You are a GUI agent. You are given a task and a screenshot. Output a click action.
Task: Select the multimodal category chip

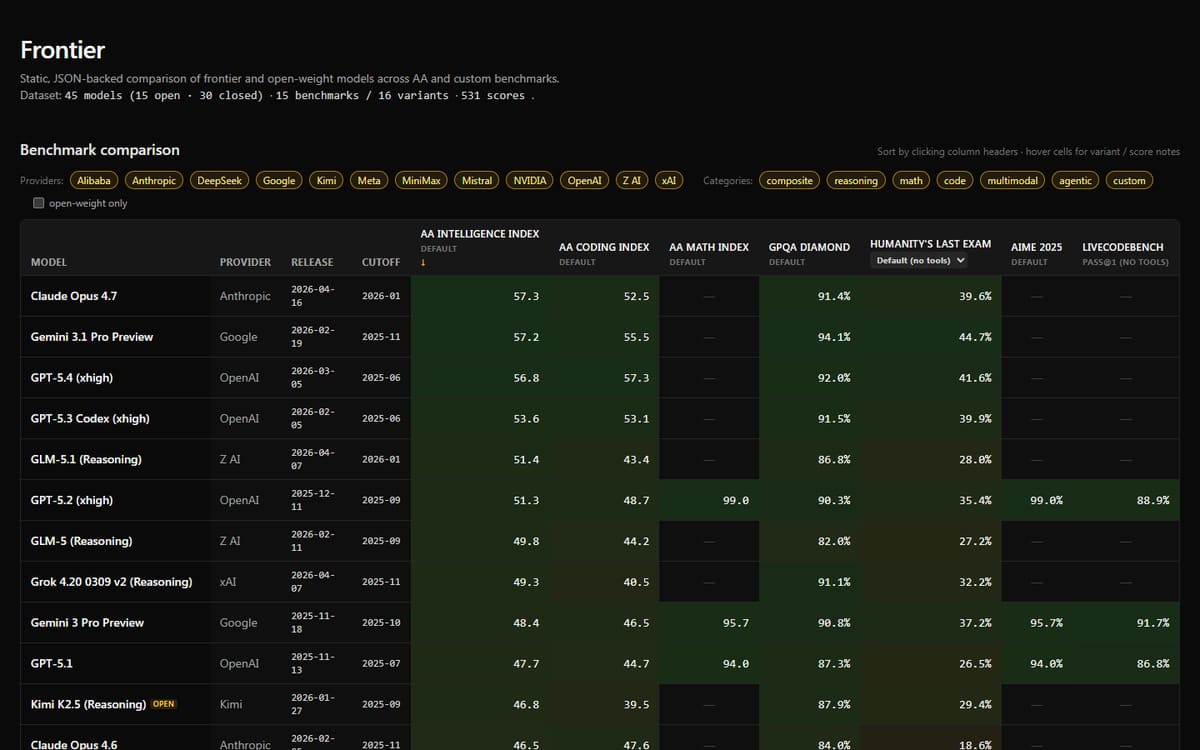1013,181
